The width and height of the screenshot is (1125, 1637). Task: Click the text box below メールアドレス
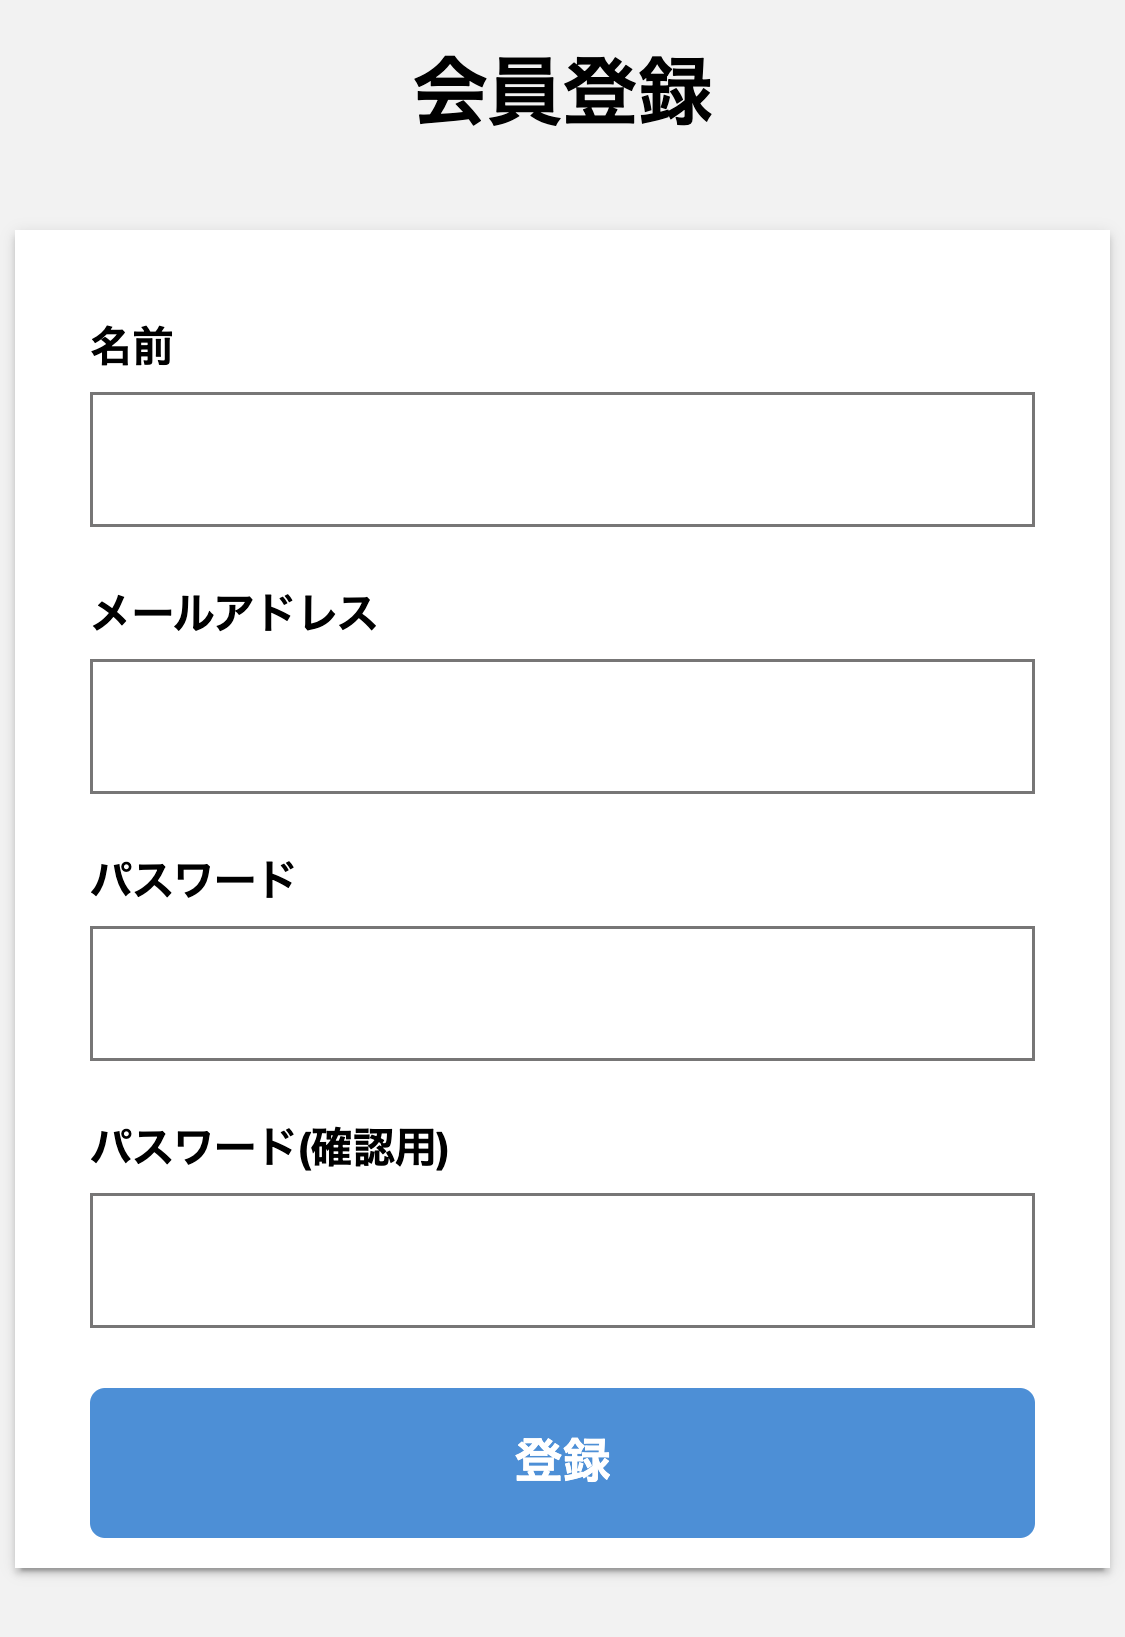click(x=562, y=726)
